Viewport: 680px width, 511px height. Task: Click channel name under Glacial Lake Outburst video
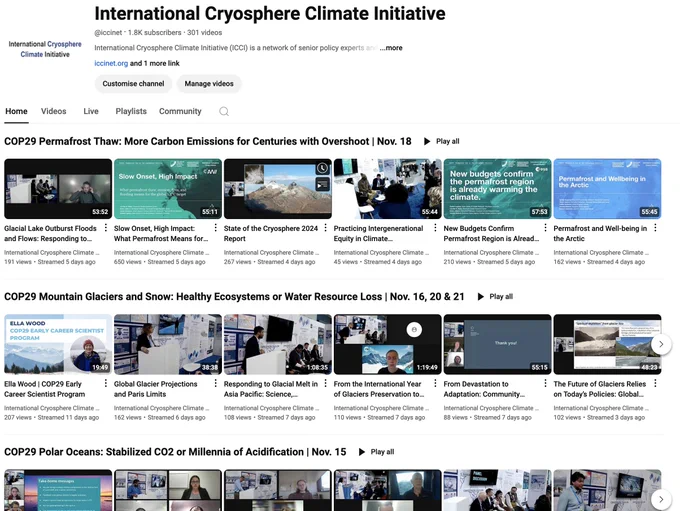52,252
